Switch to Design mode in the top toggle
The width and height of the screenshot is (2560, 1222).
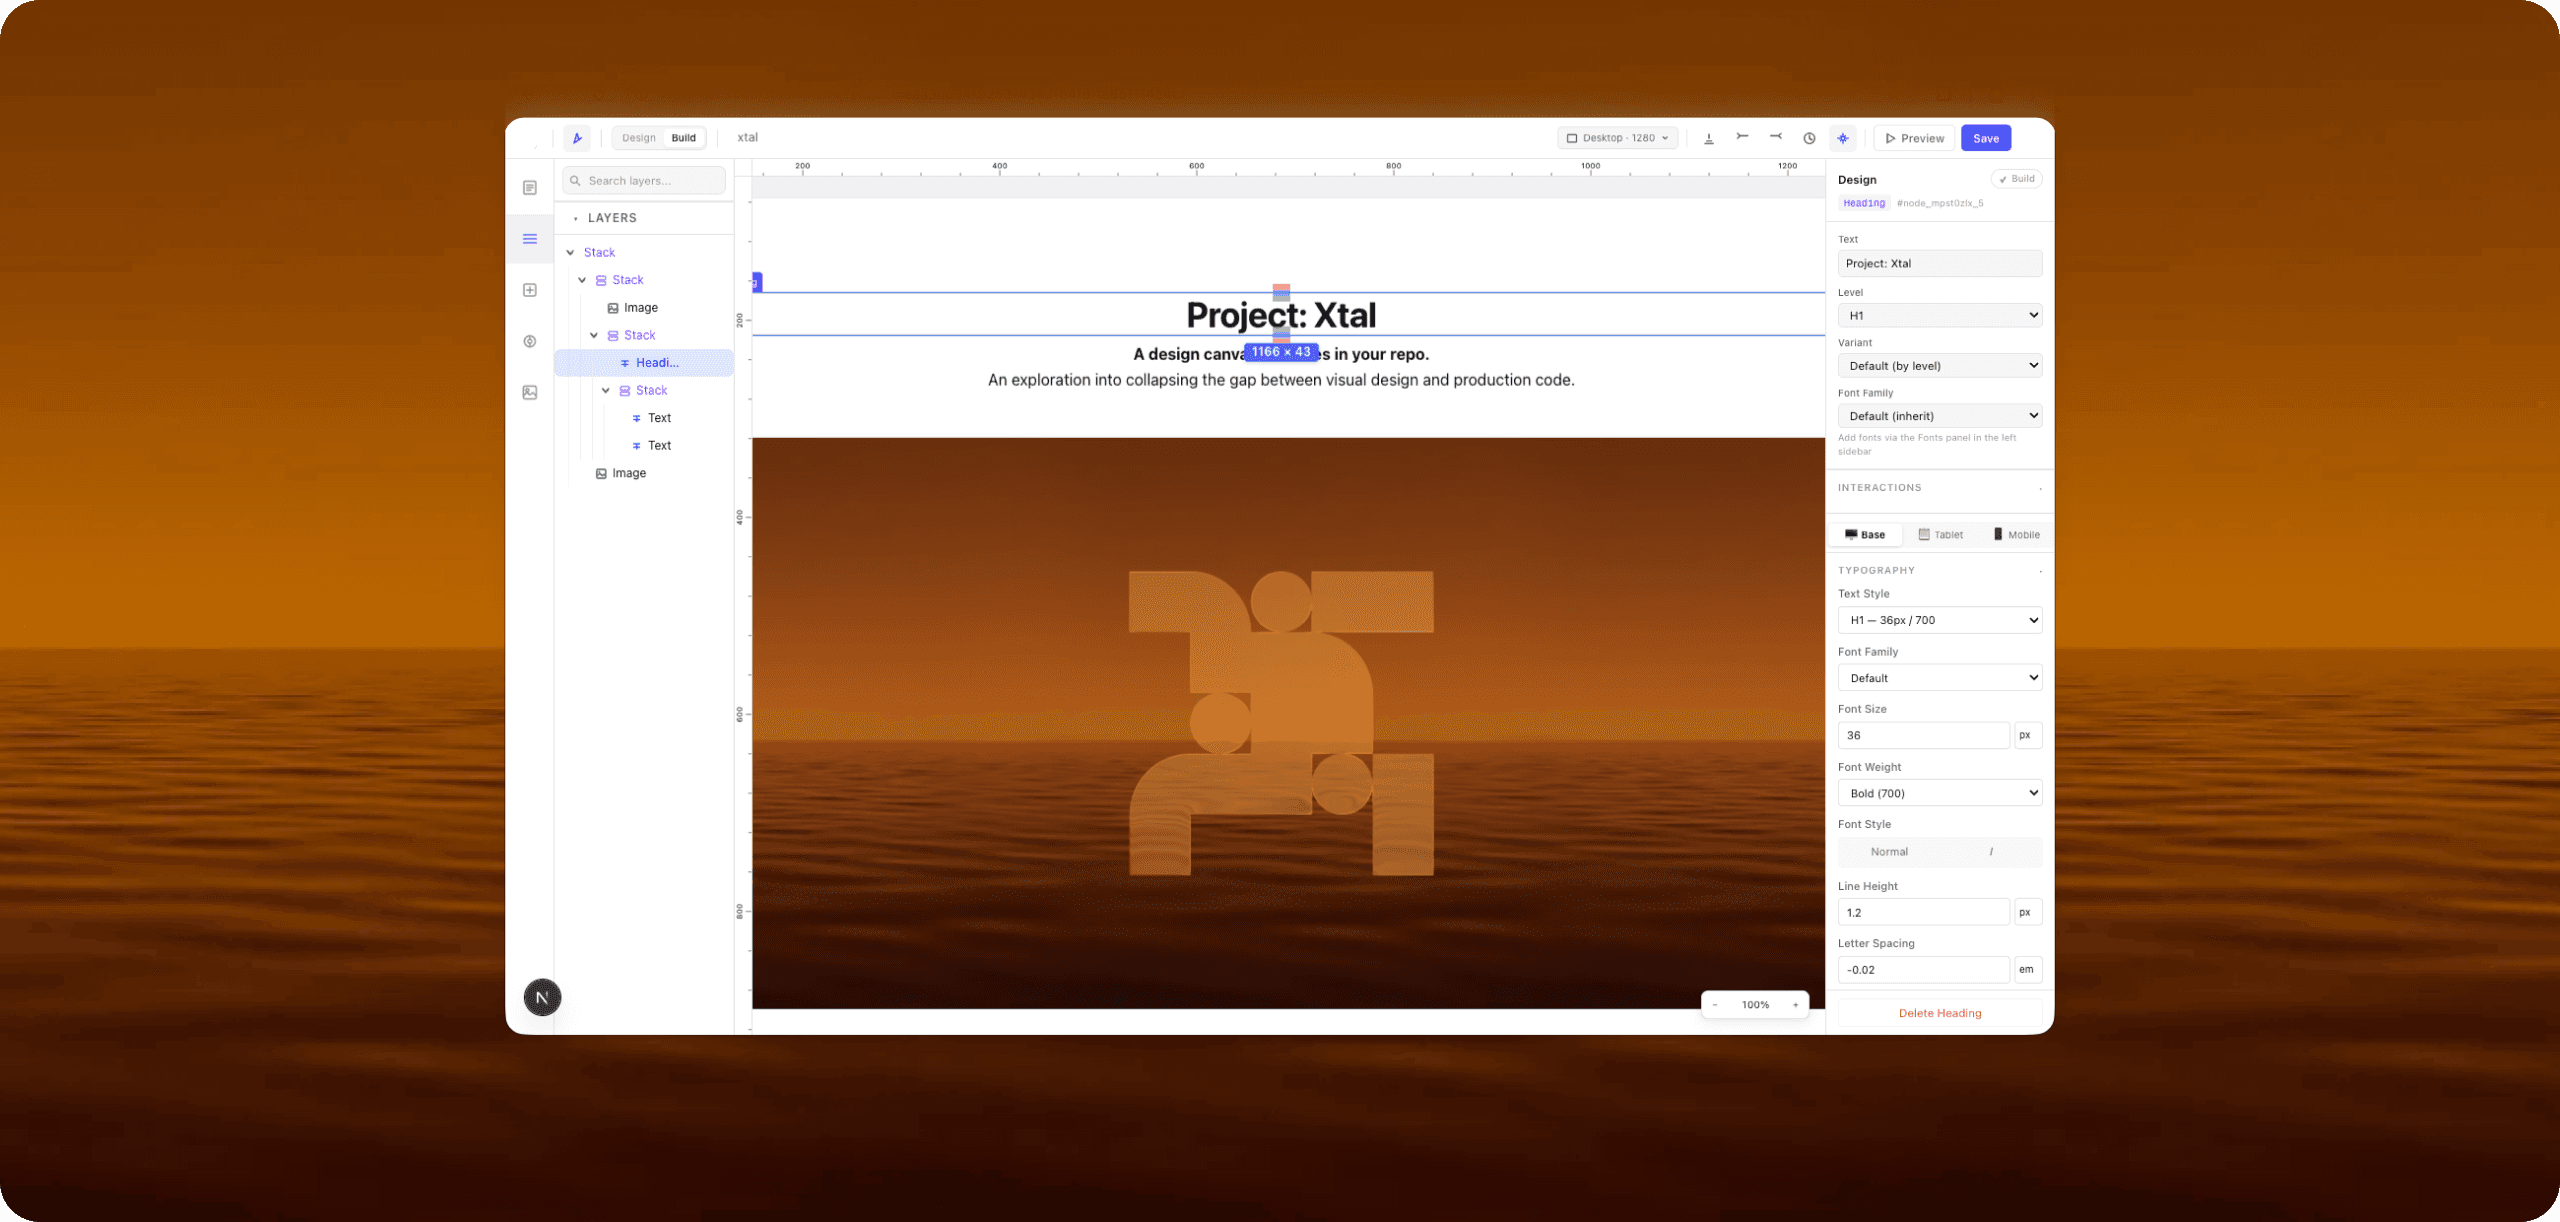639,138
